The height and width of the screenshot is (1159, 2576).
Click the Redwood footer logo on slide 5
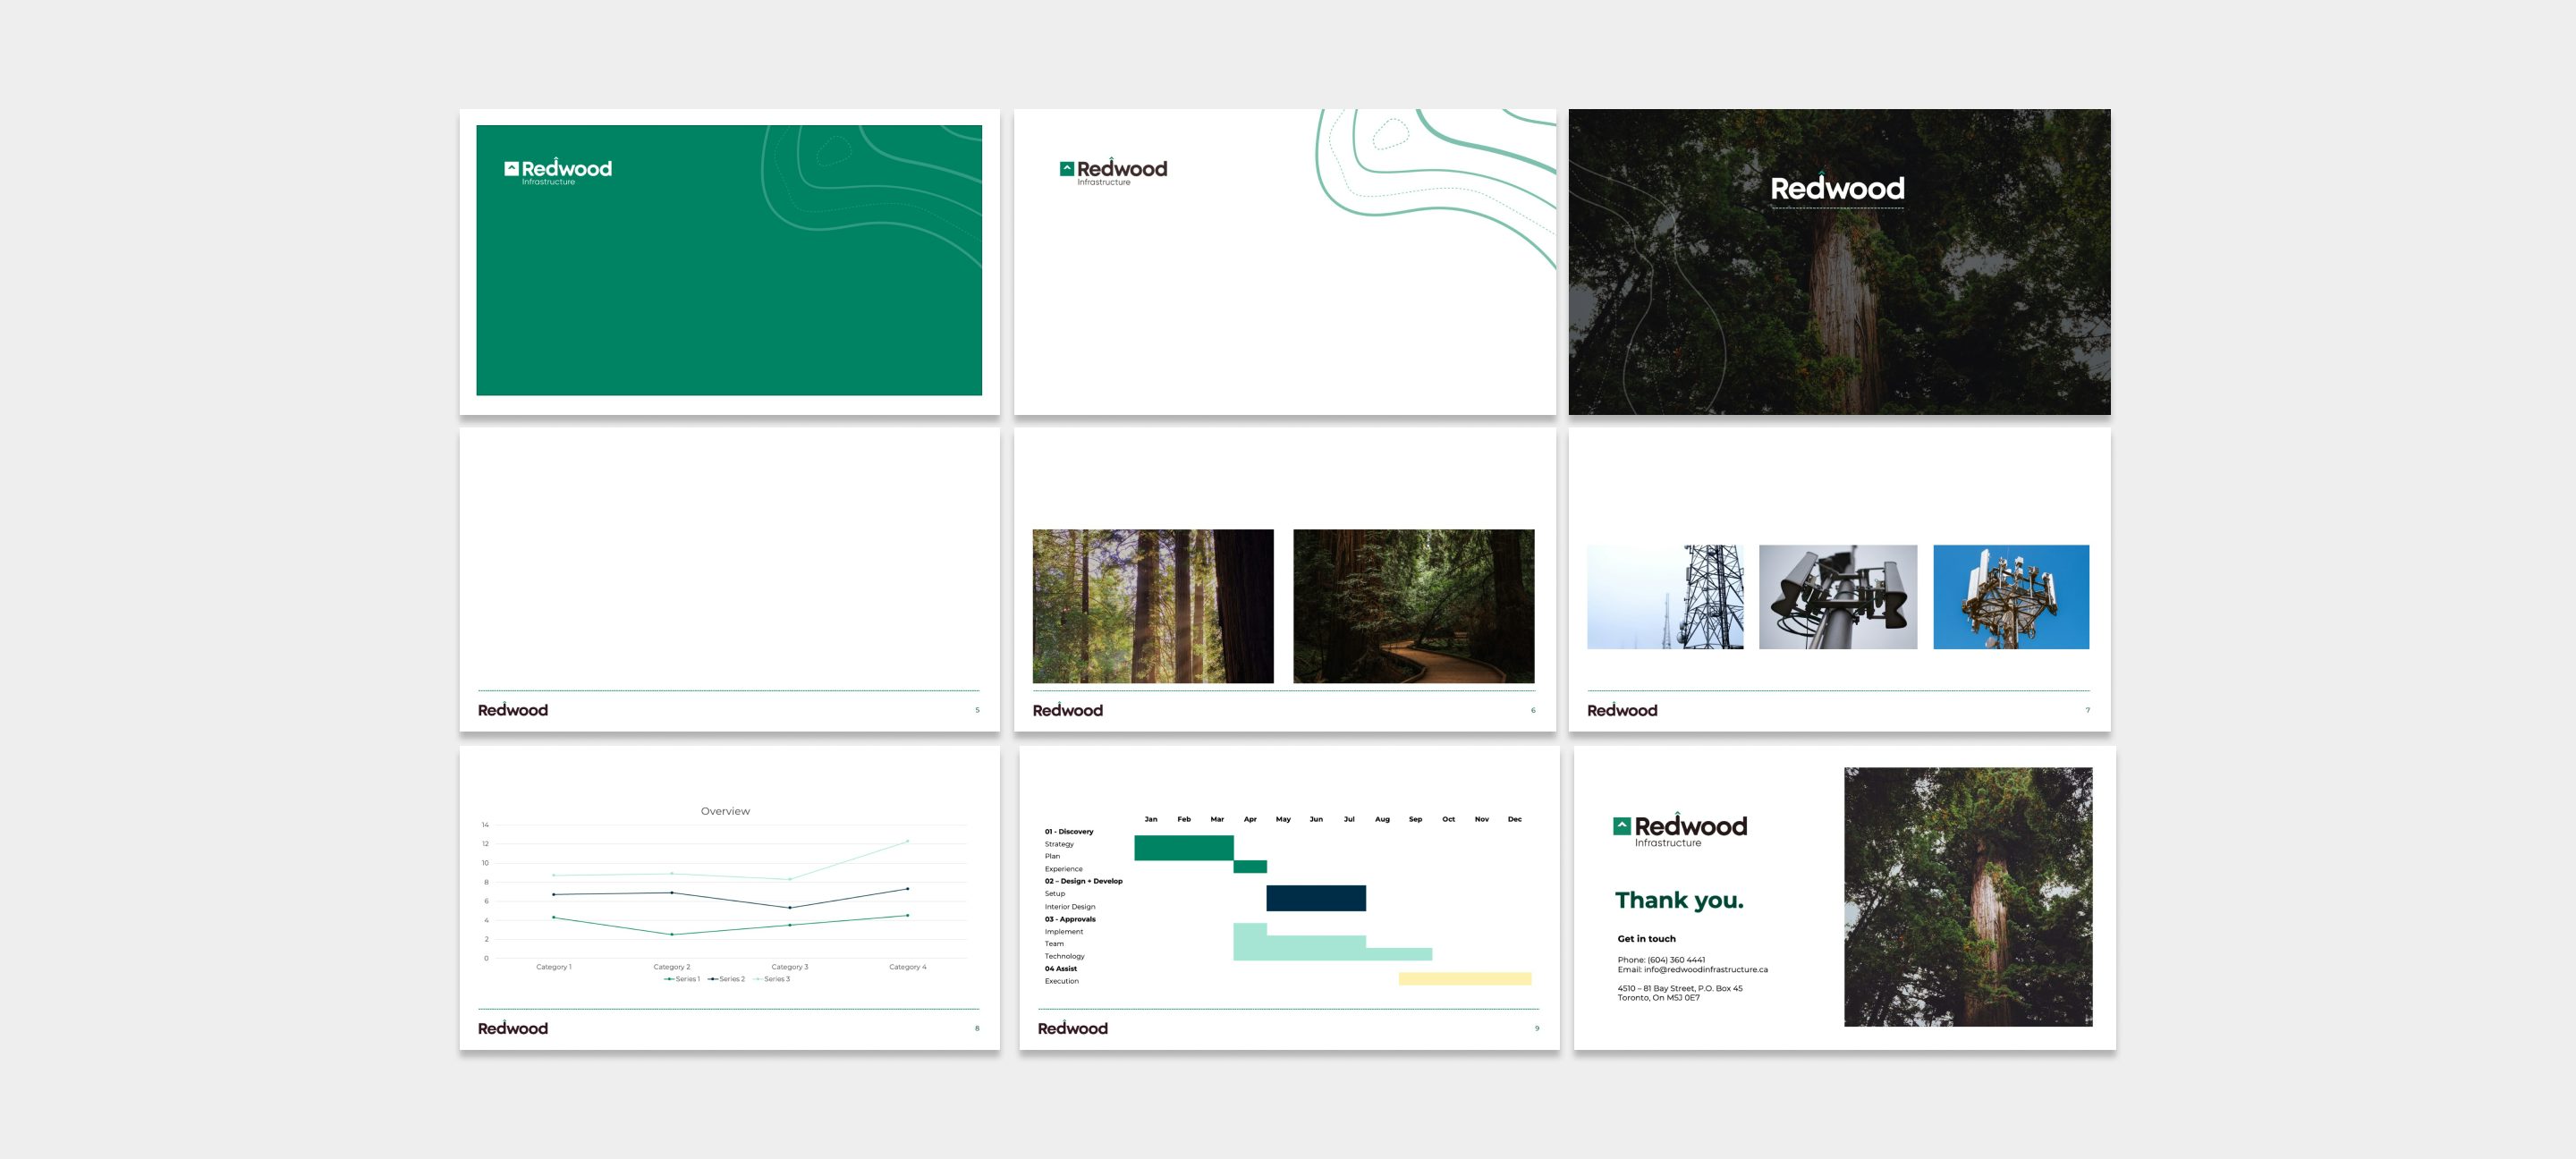[x=513, y=710]
